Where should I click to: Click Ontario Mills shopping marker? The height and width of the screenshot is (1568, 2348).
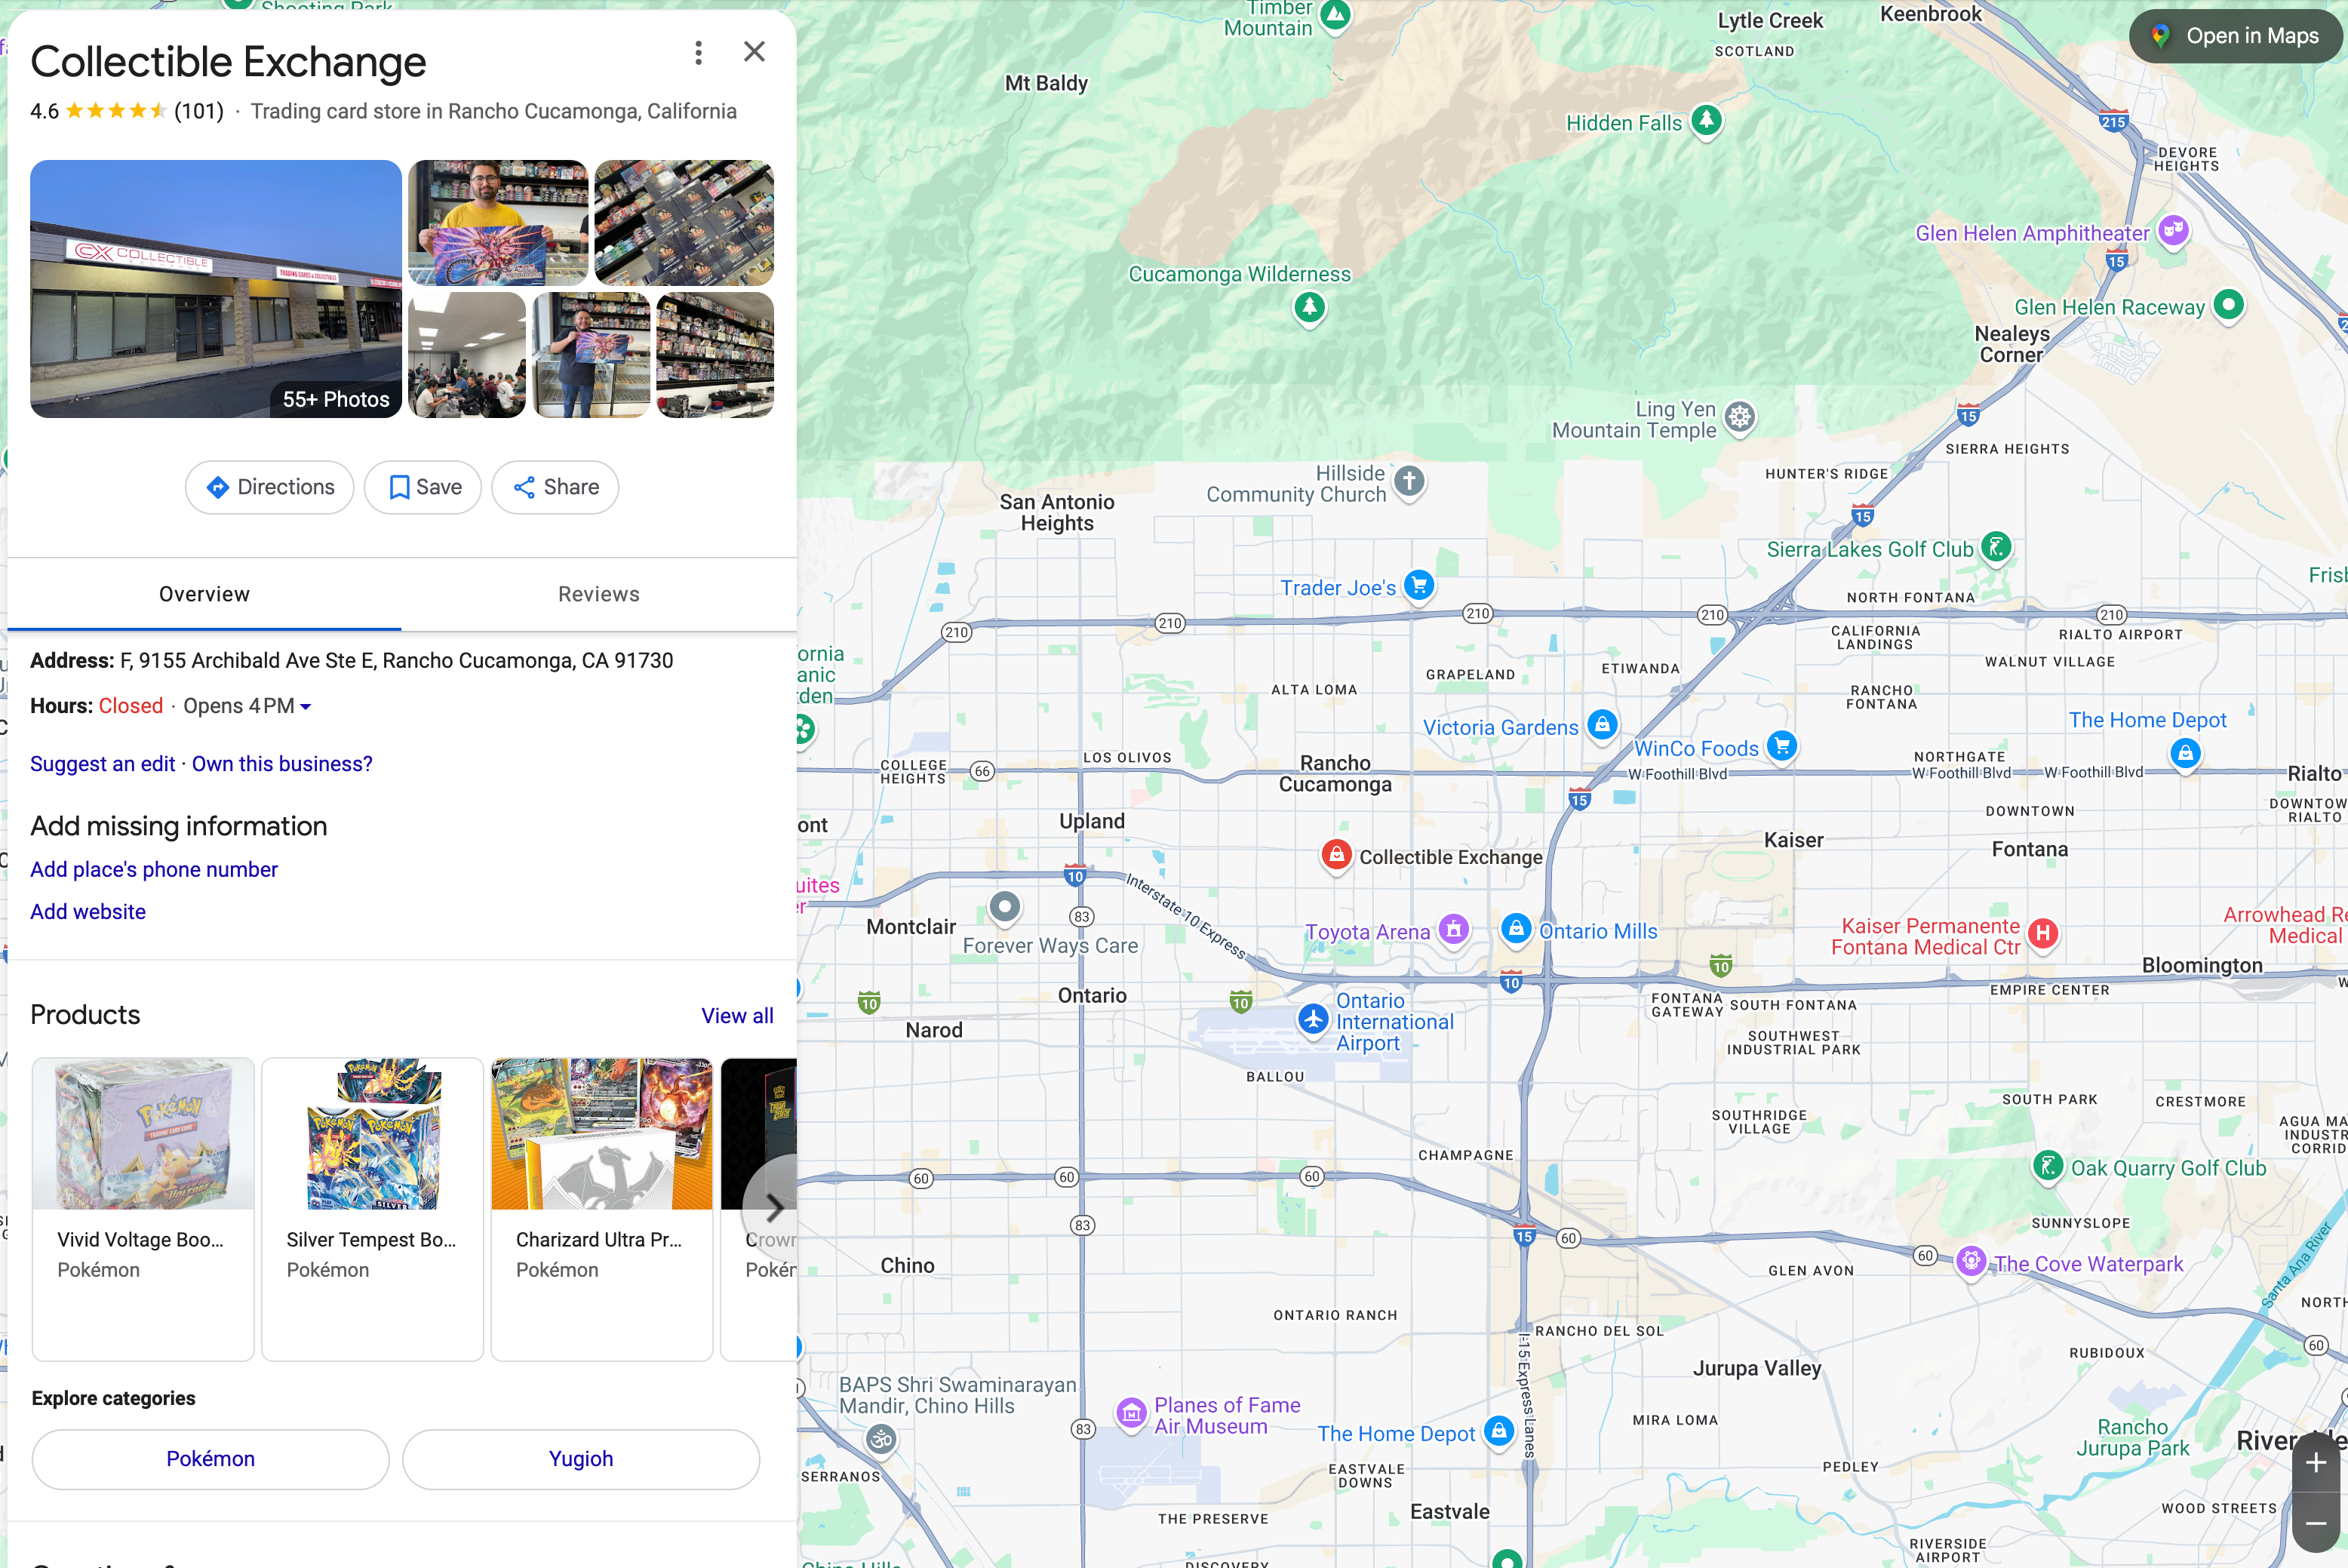tap(1516, 929)
